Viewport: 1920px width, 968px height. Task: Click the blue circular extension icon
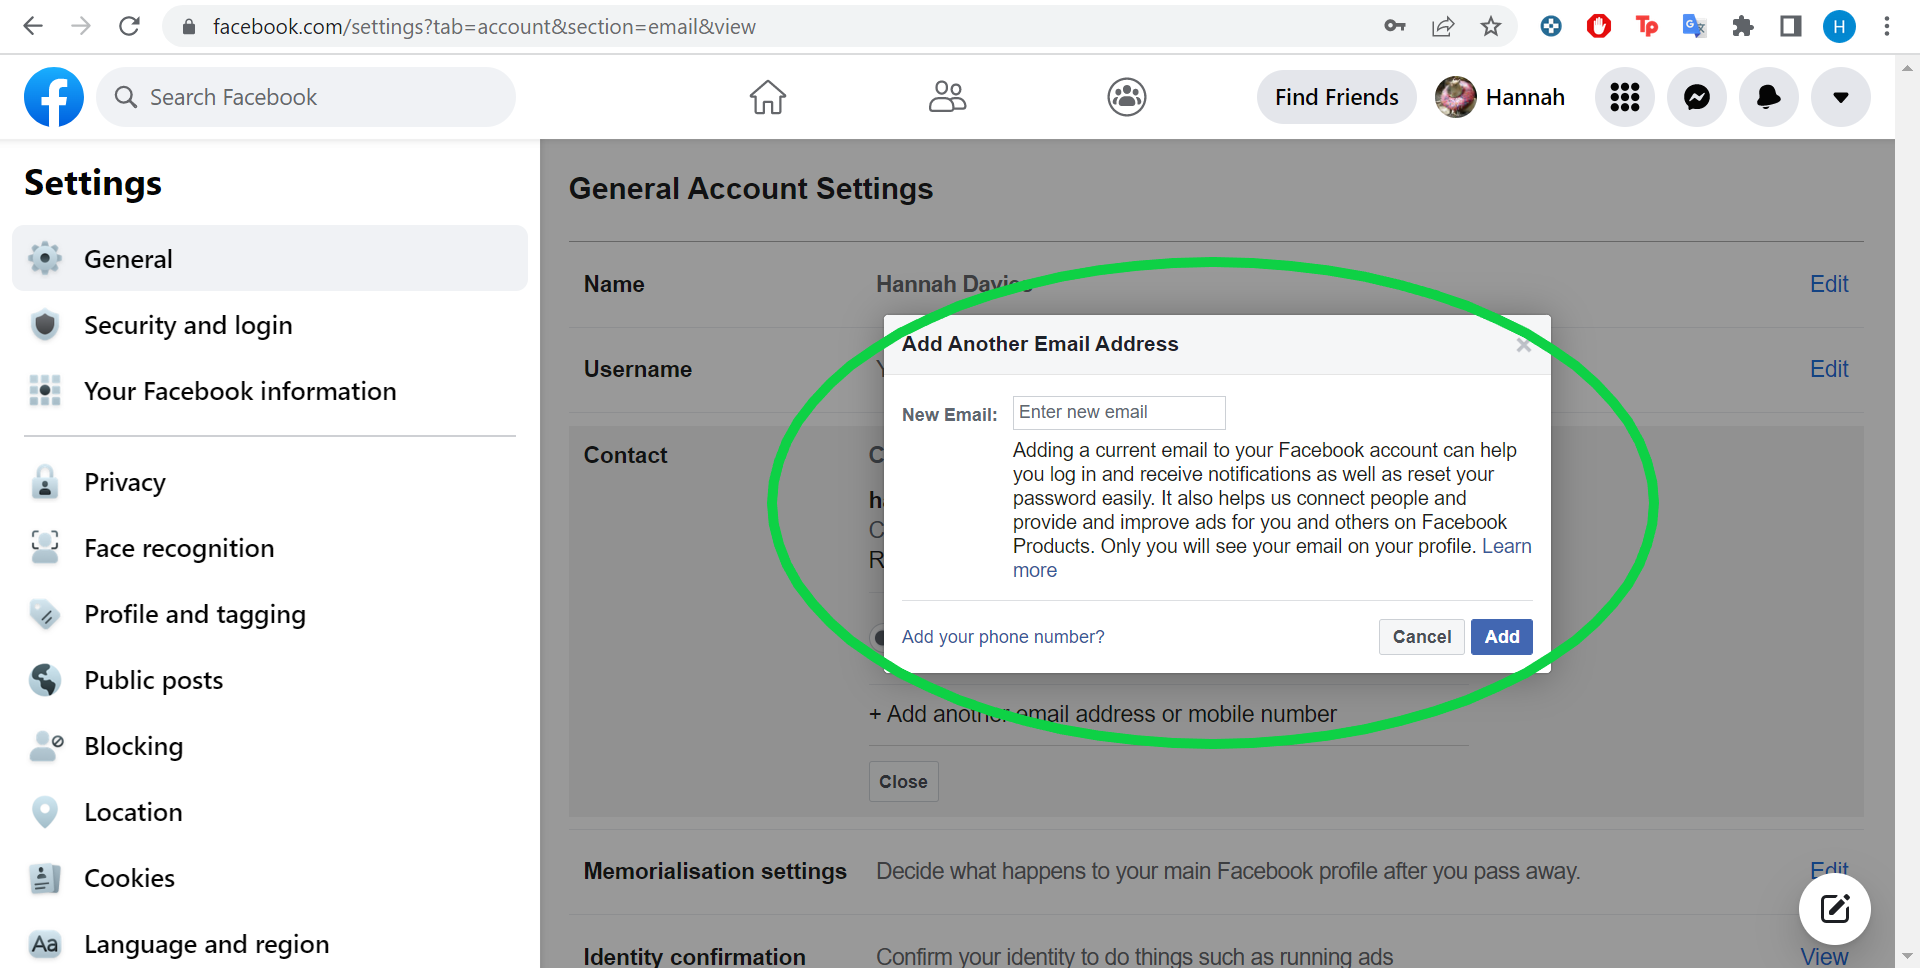point(1551,26)
